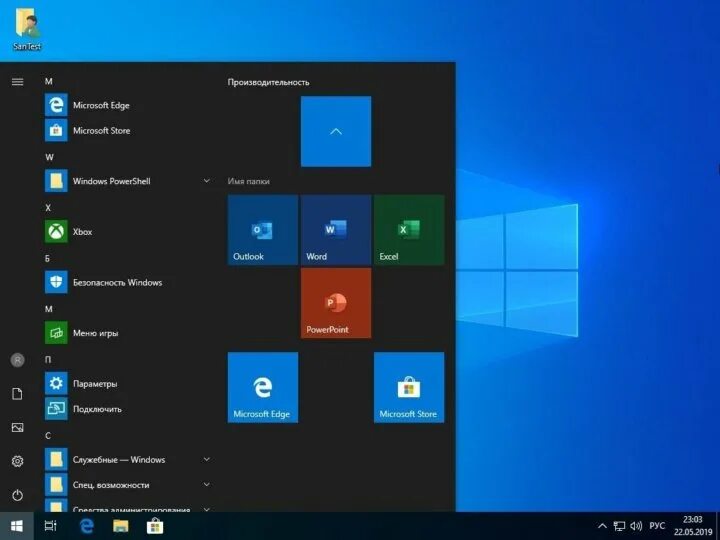Collapse the open tile folder with up arrow
Viewport: 720px width, 540px height.
(336, 131)
